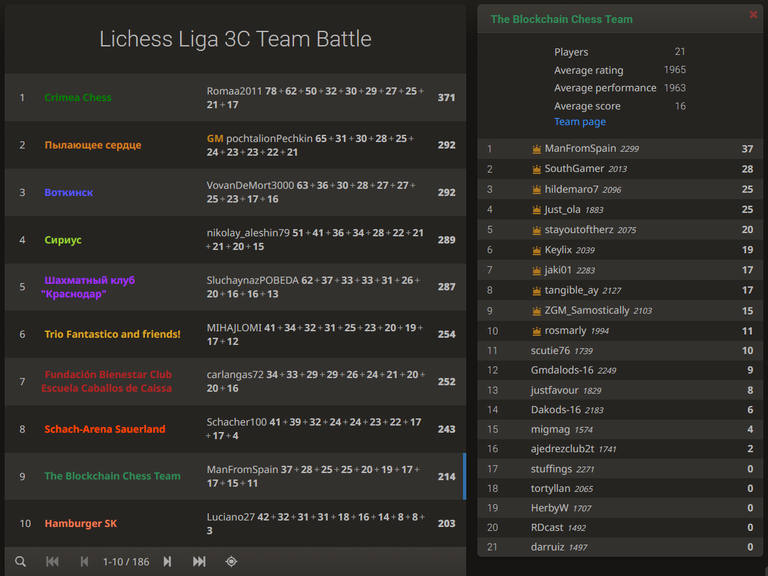
Task: Click leader Romaa2011 in Crimea Chess row
Action: click(x=234, y=91)
